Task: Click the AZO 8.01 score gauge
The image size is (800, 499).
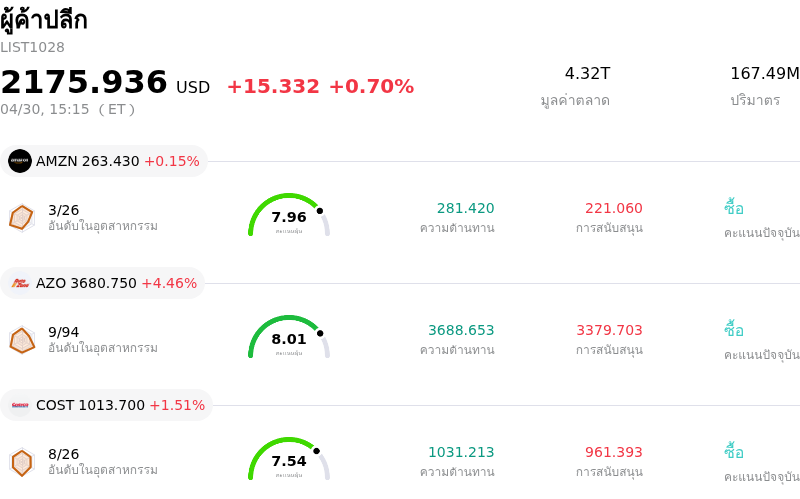Action: point(289,338)
